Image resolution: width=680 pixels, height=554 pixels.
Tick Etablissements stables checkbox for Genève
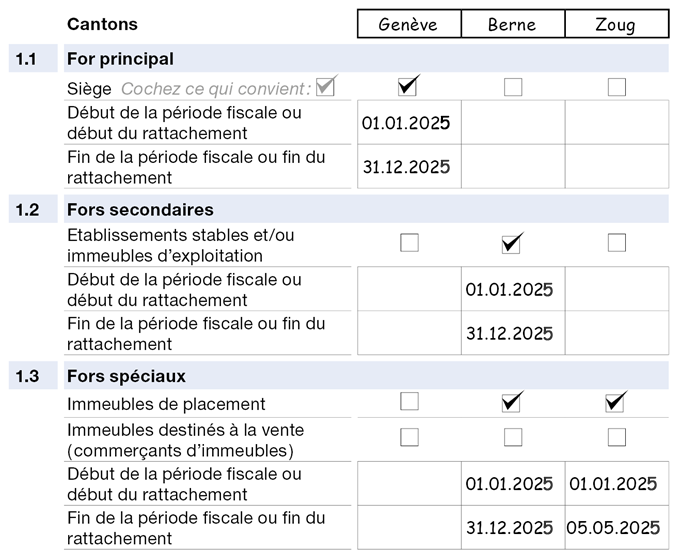click(x=409, y=242)
